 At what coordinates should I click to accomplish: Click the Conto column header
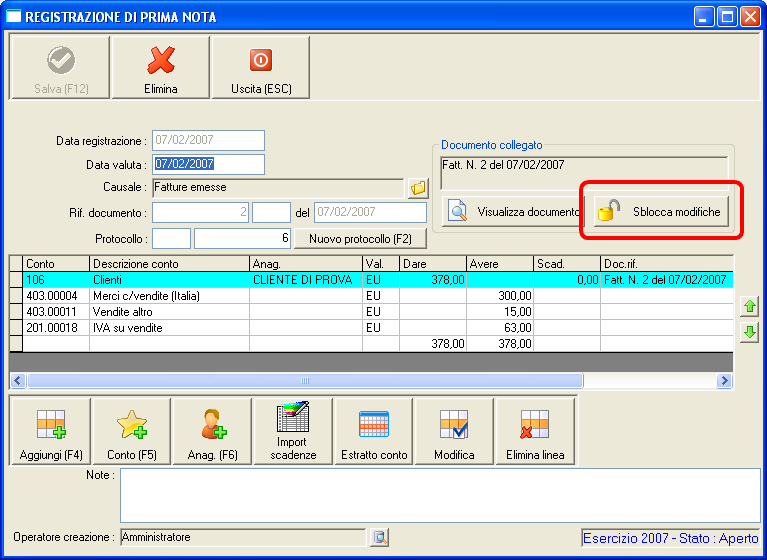pos(56,264)
